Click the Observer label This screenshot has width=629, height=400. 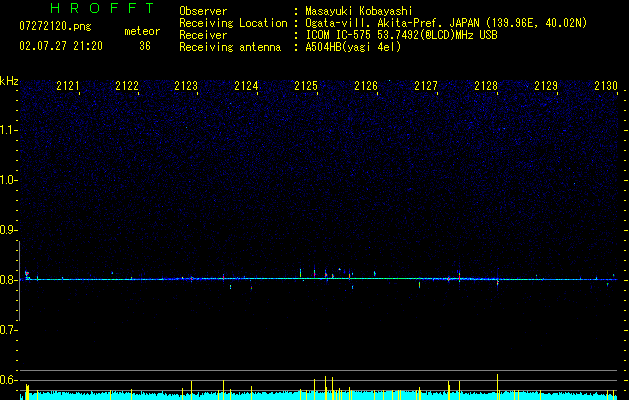[203, 11]
